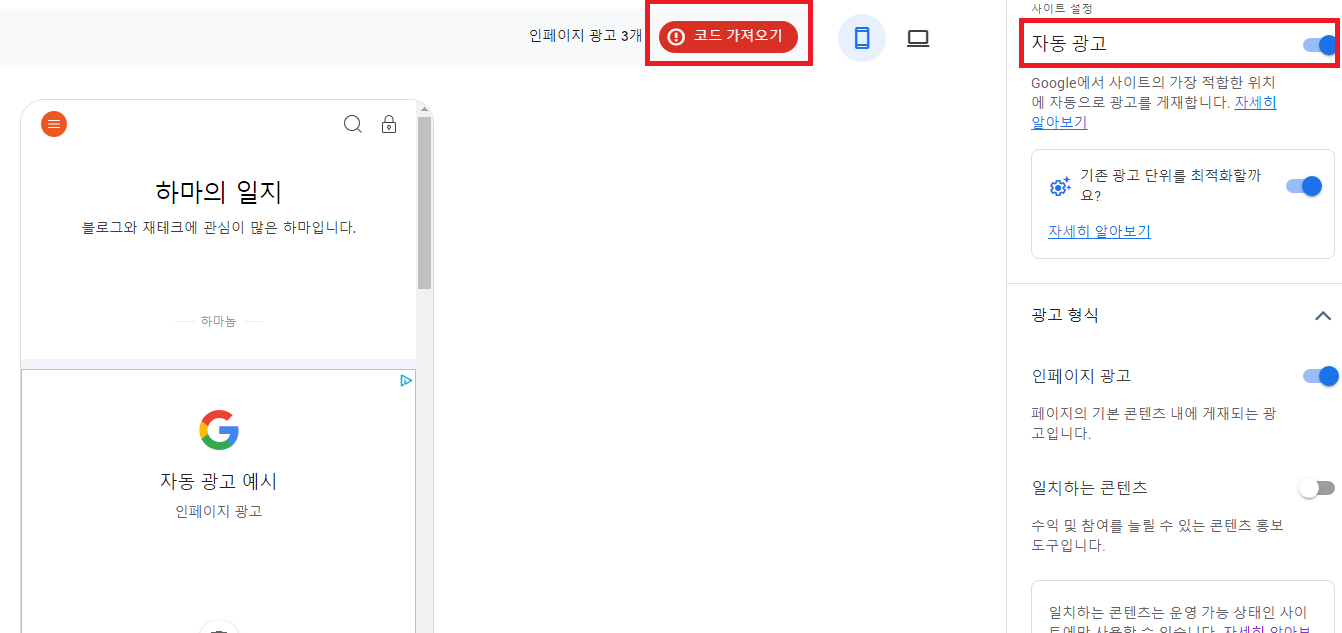Toggle 기존 광고 단위 최적화 switch

coord(1305,186)
